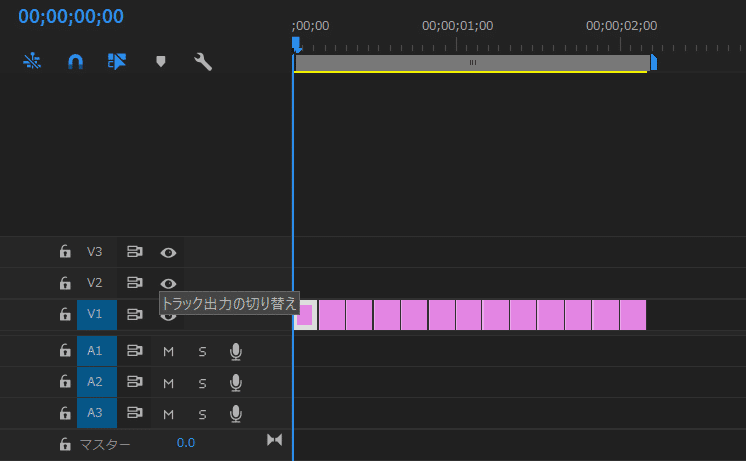Click the work area bar center handle
The width and height of the screenshot is (746, 461).
point(472,62)
